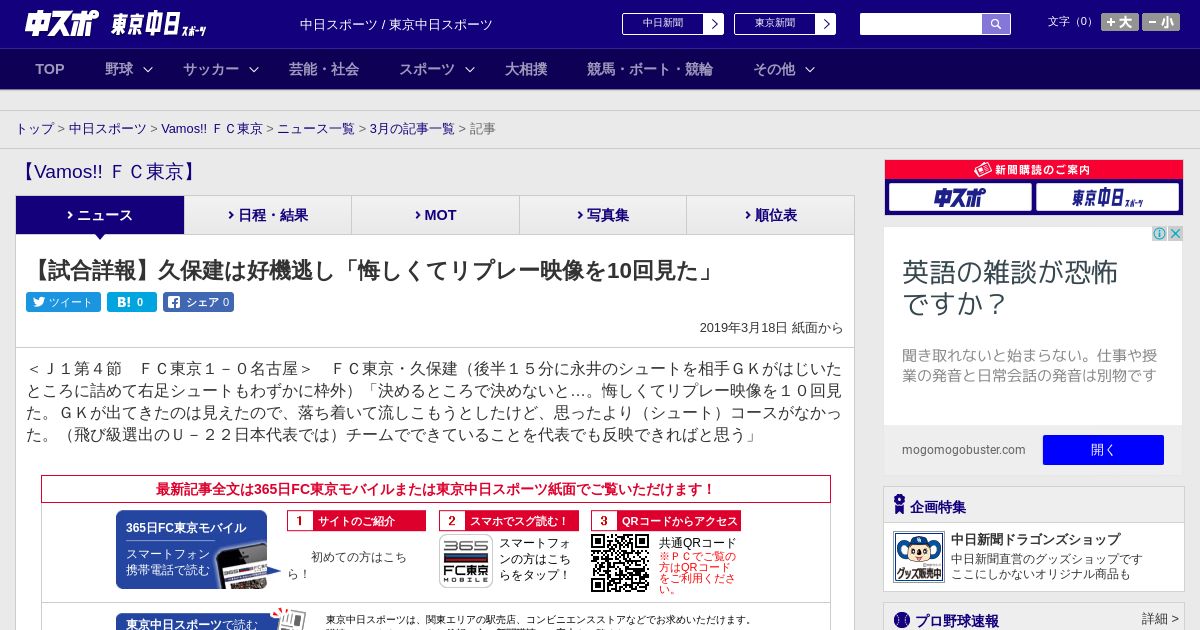This screenshot has height=630, width=1200.
Task: Select the 日程・結果 tab
Action: point(268,215)
